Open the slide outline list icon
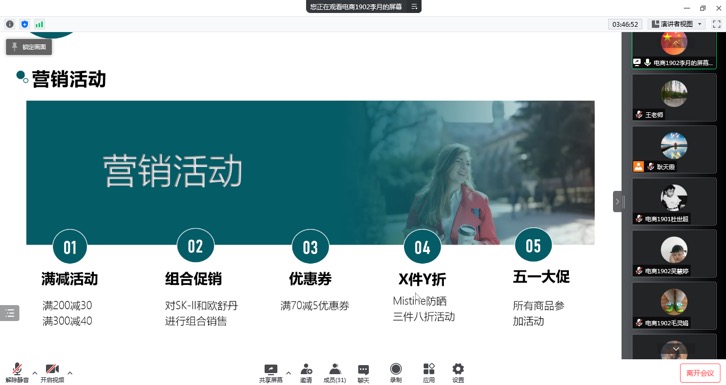 point(9,313)
